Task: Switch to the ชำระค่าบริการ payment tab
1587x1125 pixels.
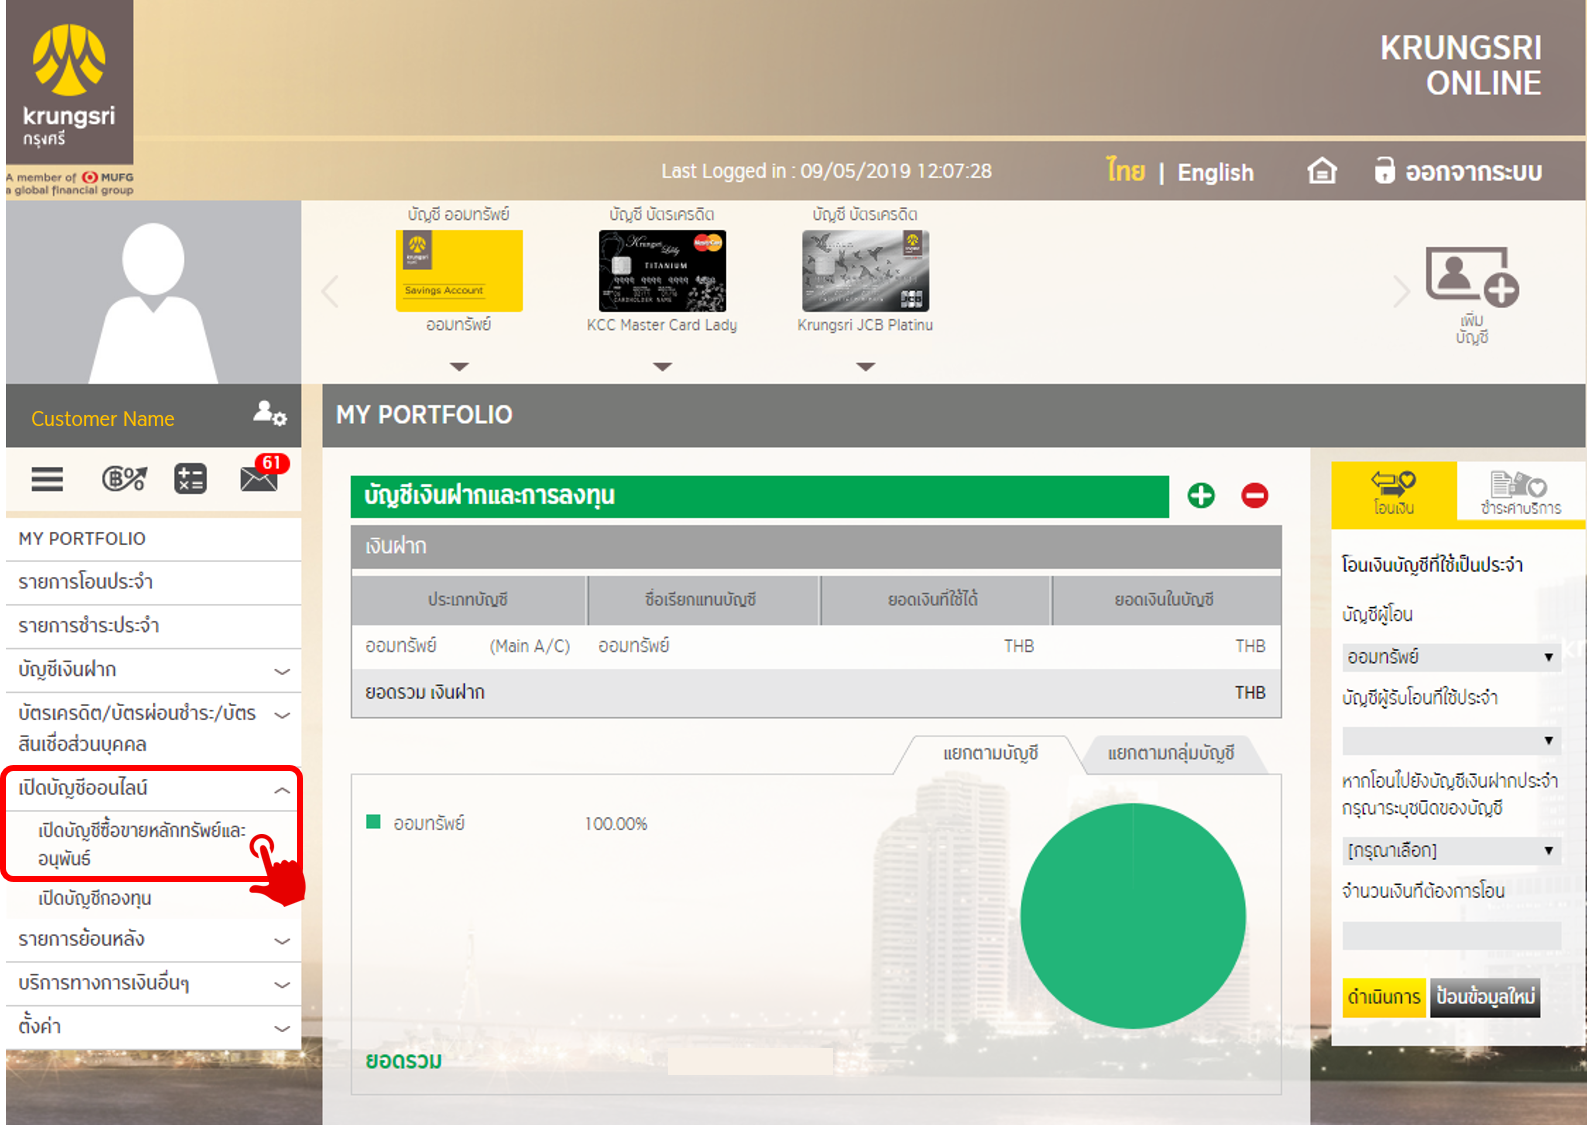Action: coord(1521,494)
